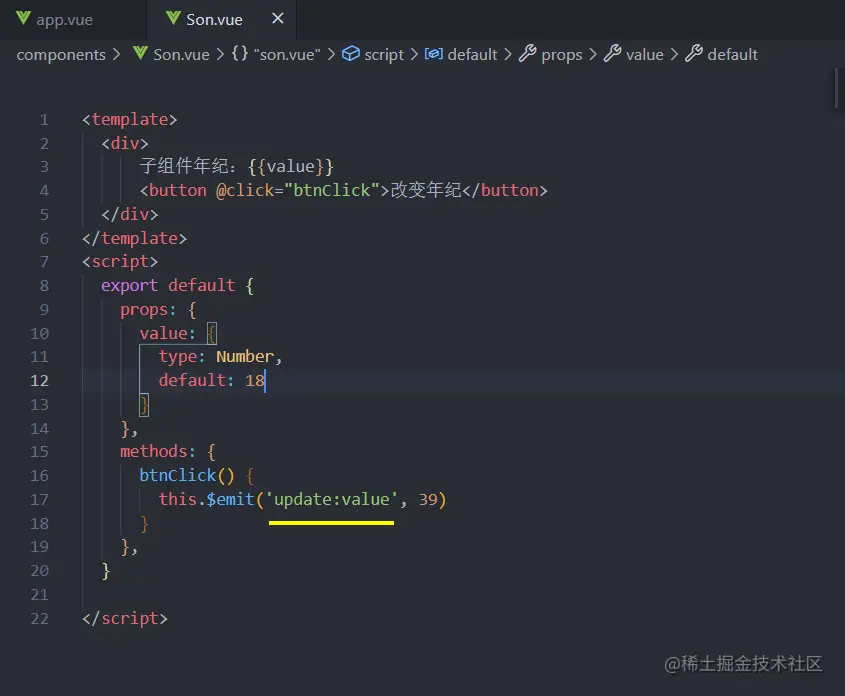Click the </div> closing tag

pyautogui.click(x=130, y=214)
